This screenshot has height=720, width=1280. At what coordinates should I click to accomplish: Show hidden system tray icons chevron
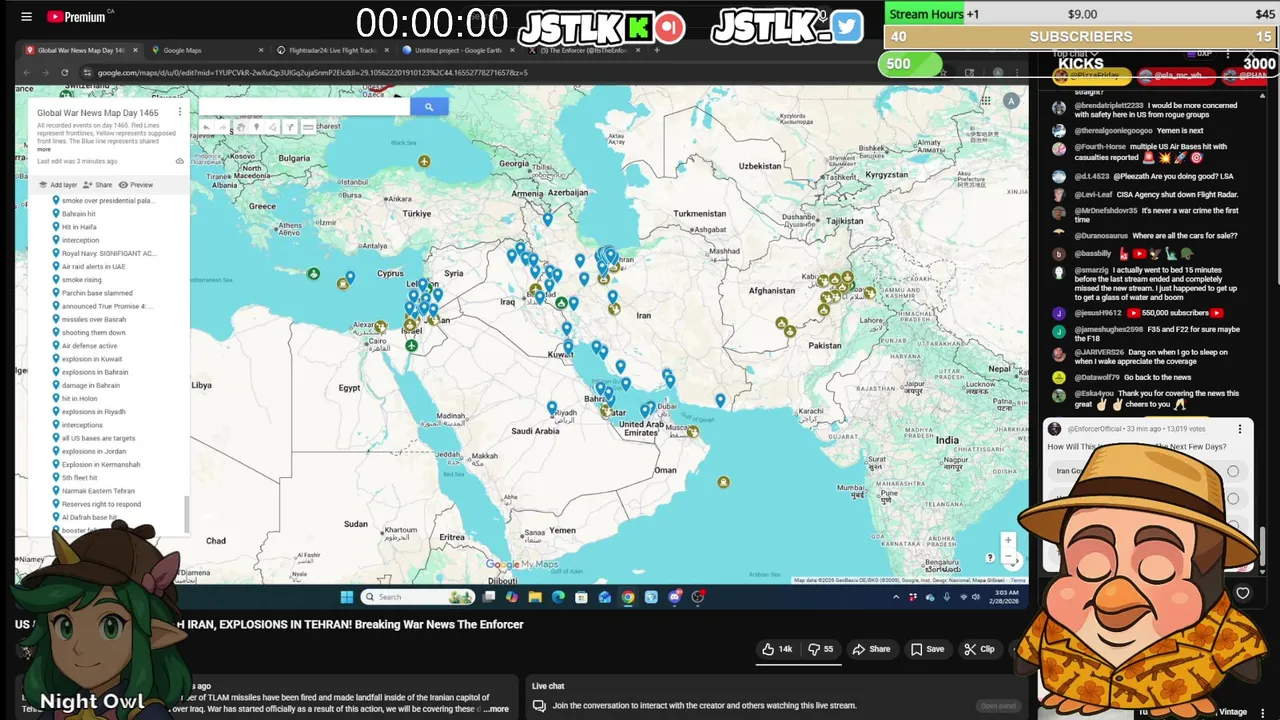click(896, 597)
